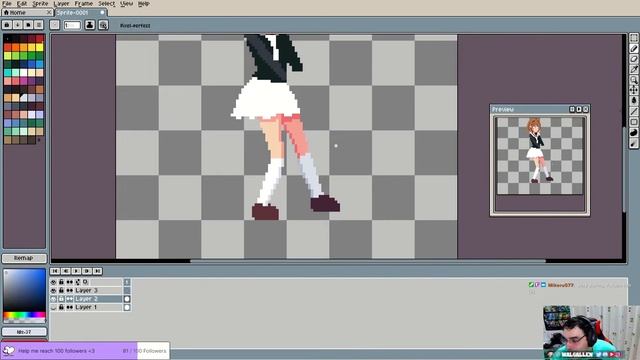This screenshot has width=640, height=360.
Task: Click the Remap button under the palette
Action: (x=24, y=258)
